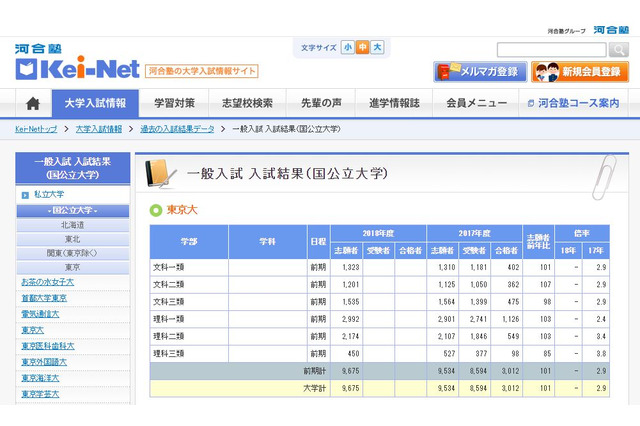Click the 志願者前年比 column header
640x426 pixels.
pos(538,242)
